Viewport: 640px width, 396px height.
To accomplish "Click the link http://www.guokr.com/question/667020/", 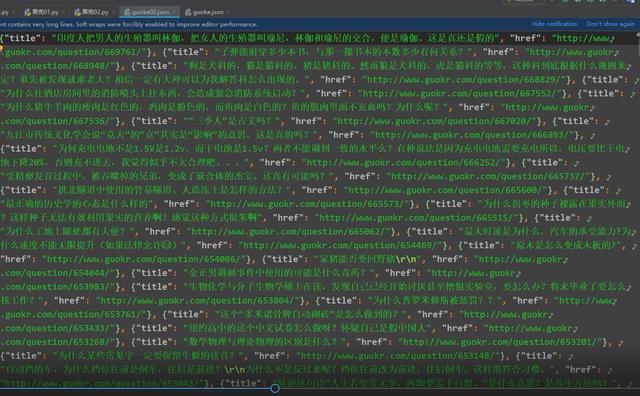I will coord(433,121).
